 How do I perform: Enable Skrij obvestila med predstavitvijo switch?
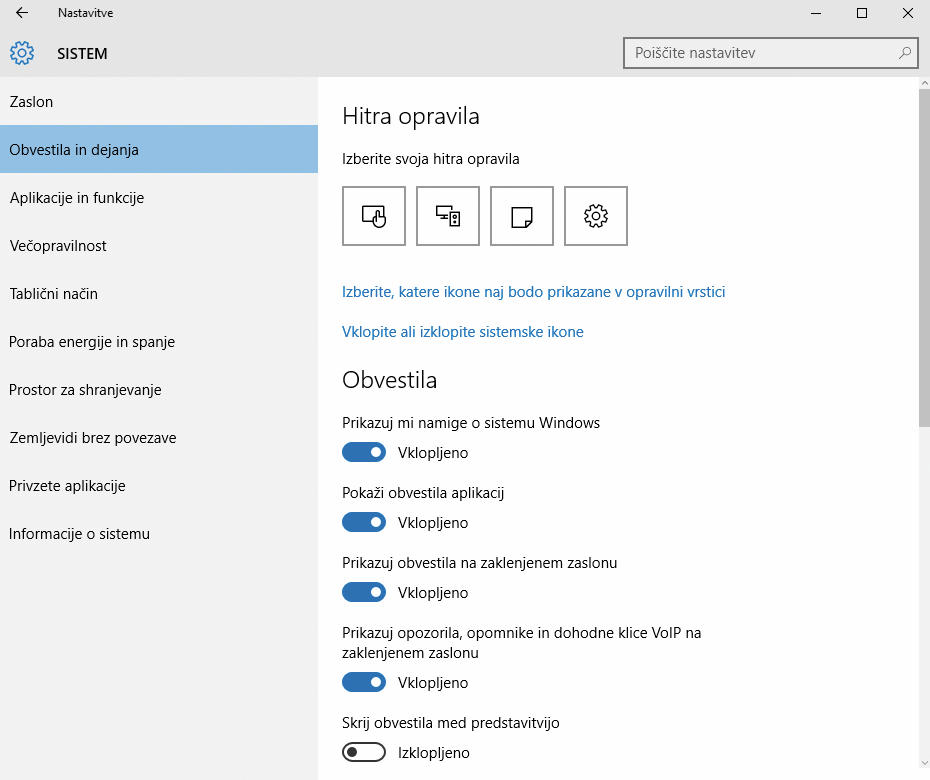point(364,753)
